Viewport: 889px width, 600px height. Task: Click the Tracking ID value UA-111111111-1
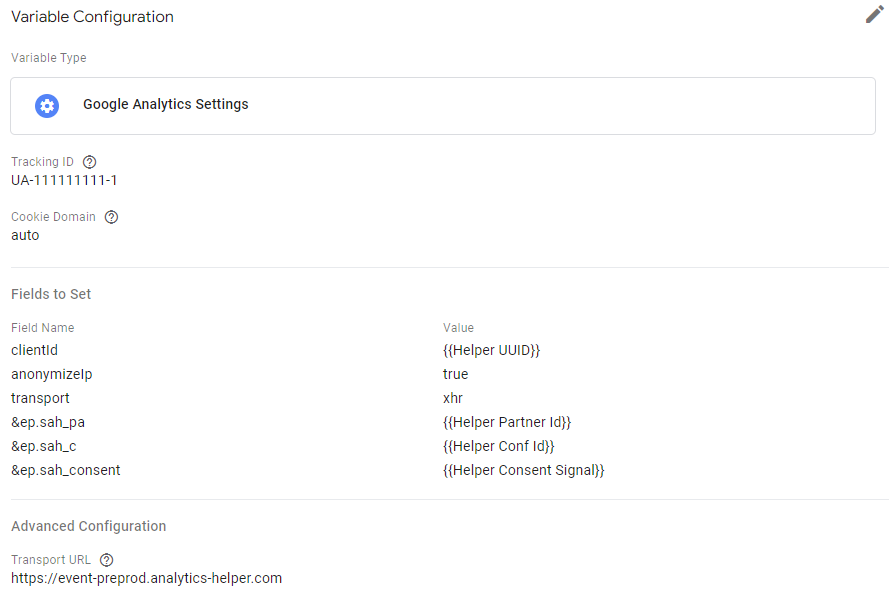[x=64, y=180]
